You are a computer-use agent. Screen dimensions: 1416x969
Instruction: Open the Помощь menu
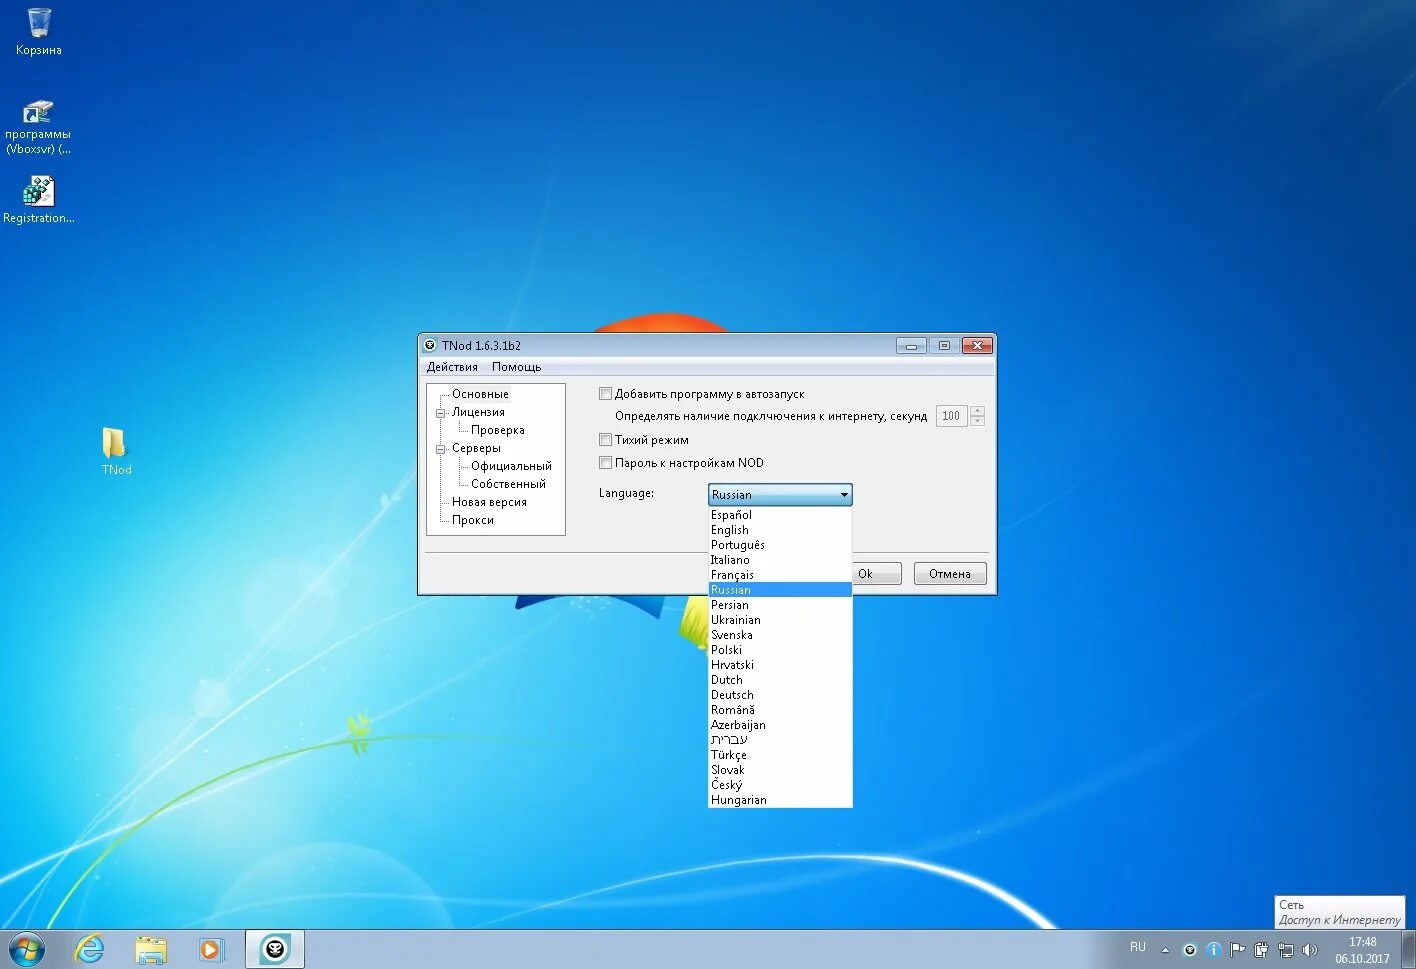click(x=516, y=367)
